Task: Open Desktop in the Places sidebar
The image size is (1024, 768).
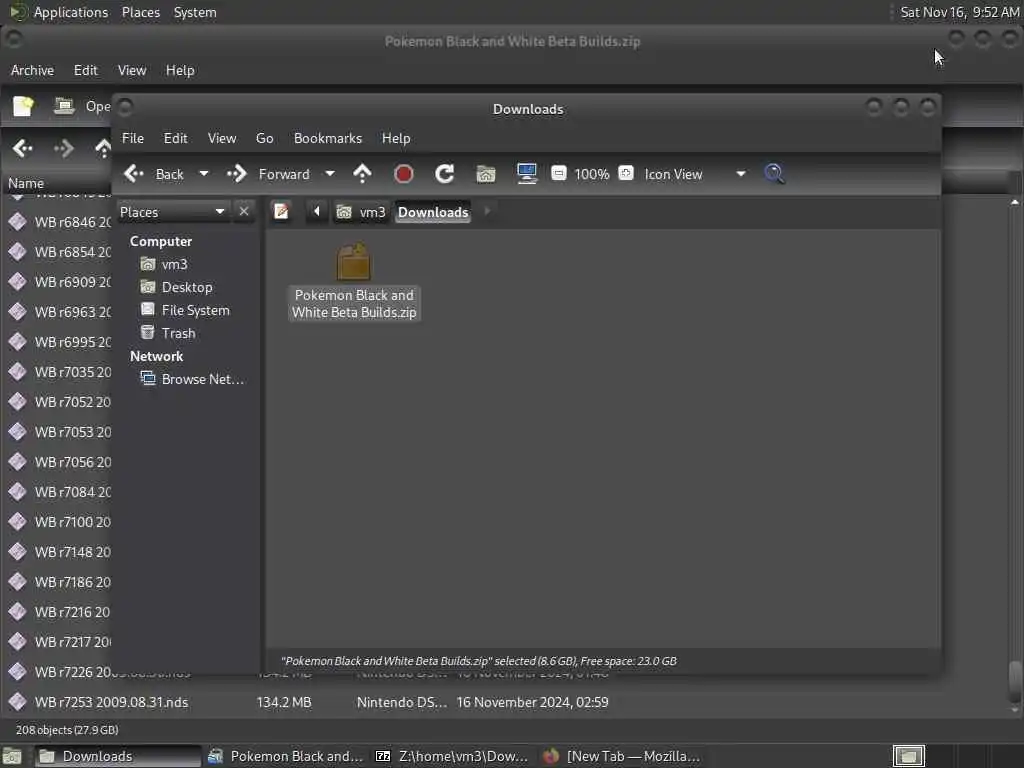Action: click(187, 287)
